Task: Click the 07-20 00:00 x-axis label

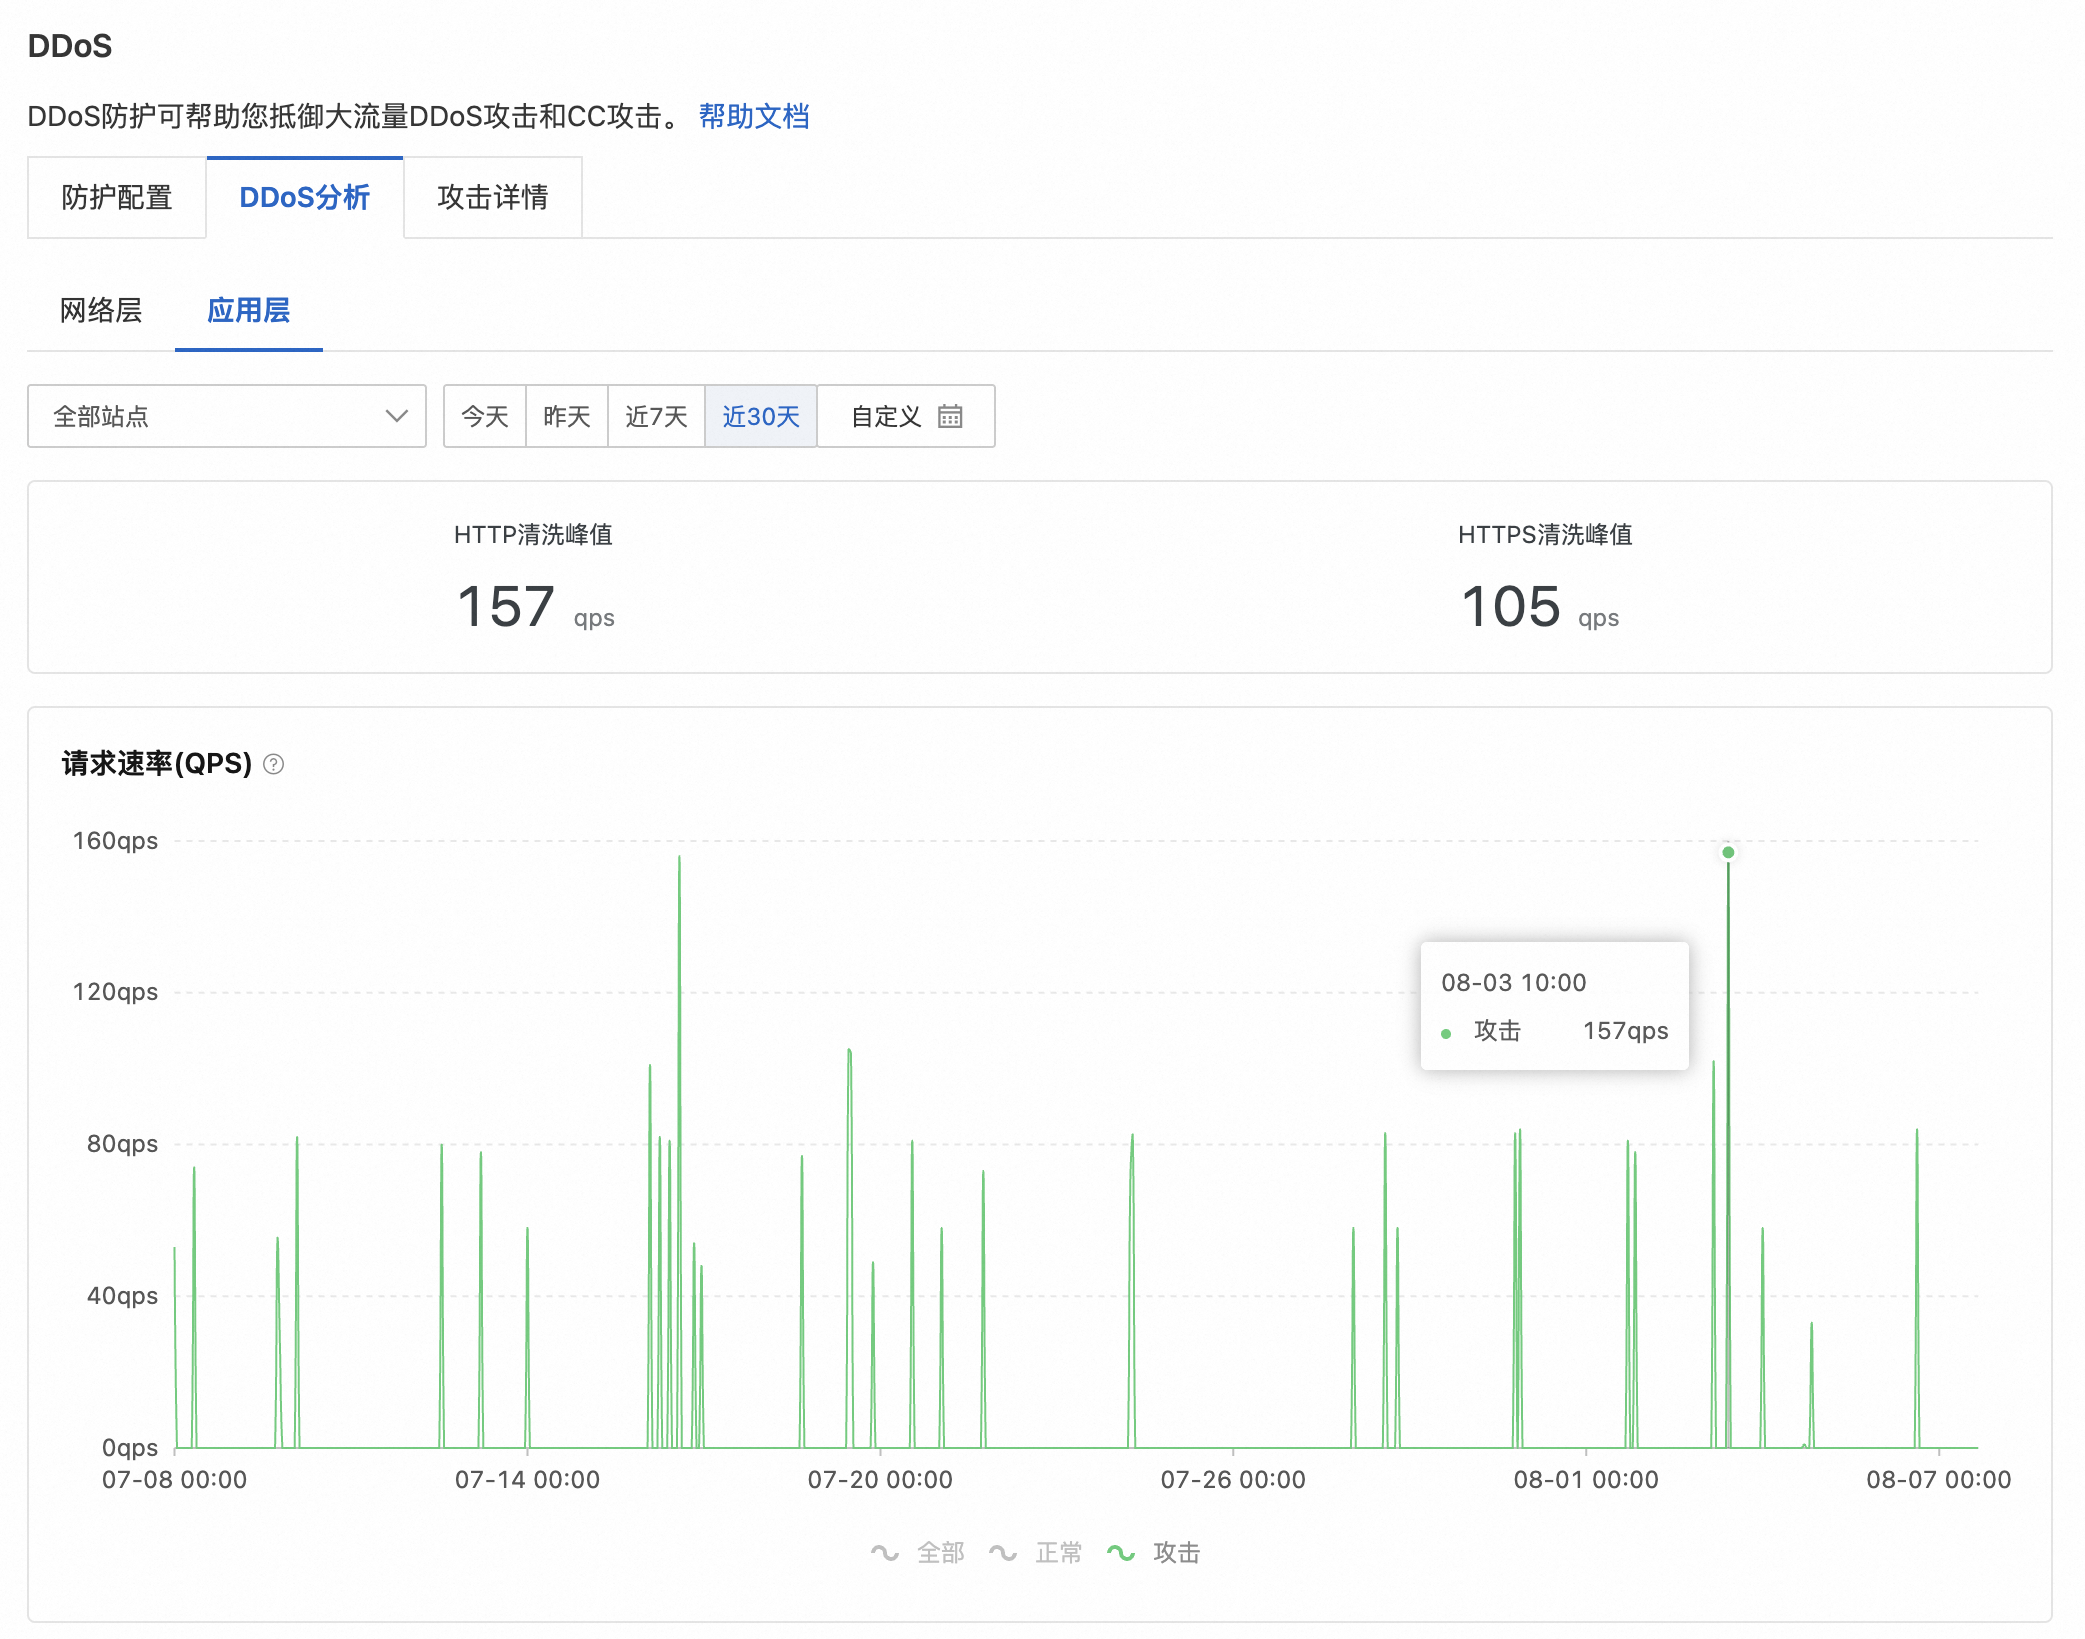Action: point(880,1480)
